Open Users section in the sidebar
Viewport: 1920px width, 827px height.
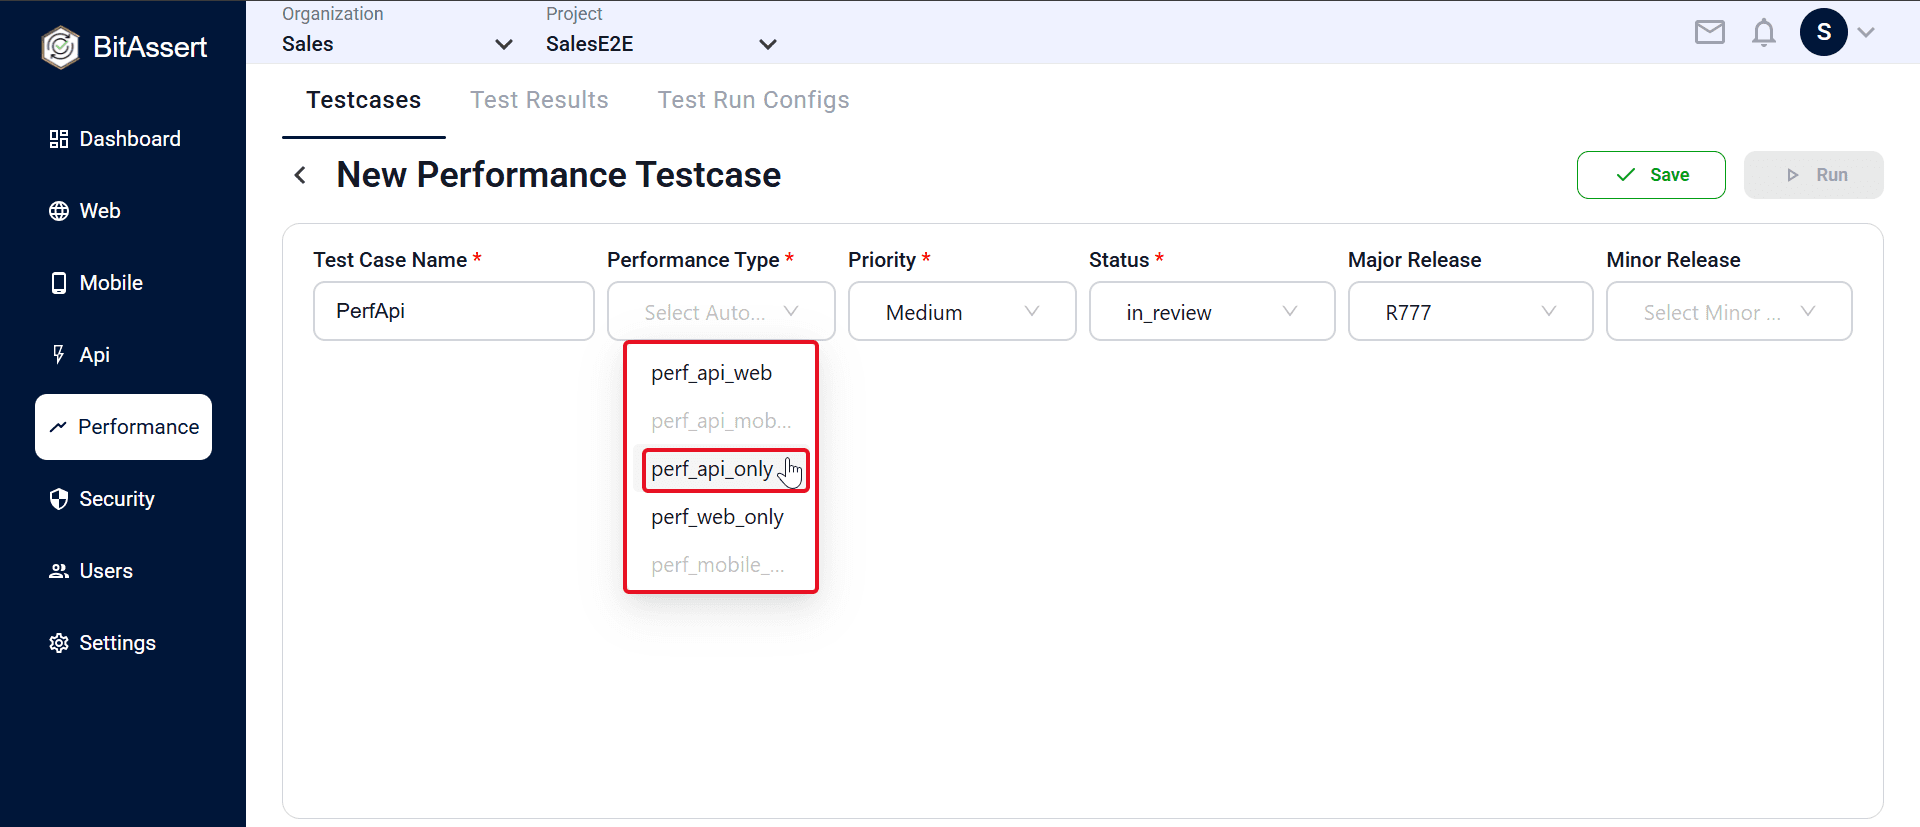tap(123, 571)
